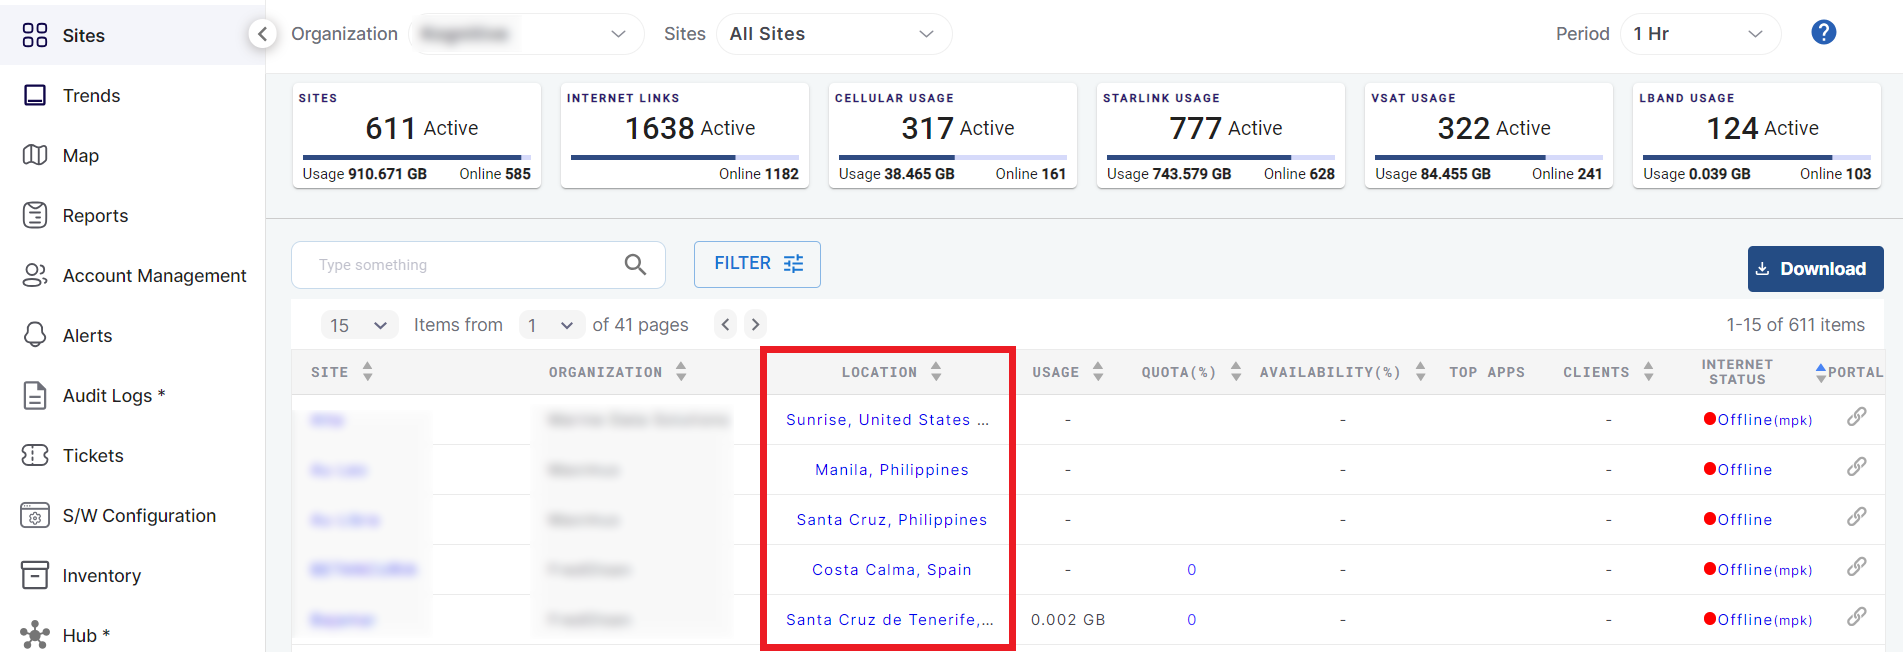This screenshot has width=1903, height=652.
Task: Sort table by Location column
Action: click(936, 372)
